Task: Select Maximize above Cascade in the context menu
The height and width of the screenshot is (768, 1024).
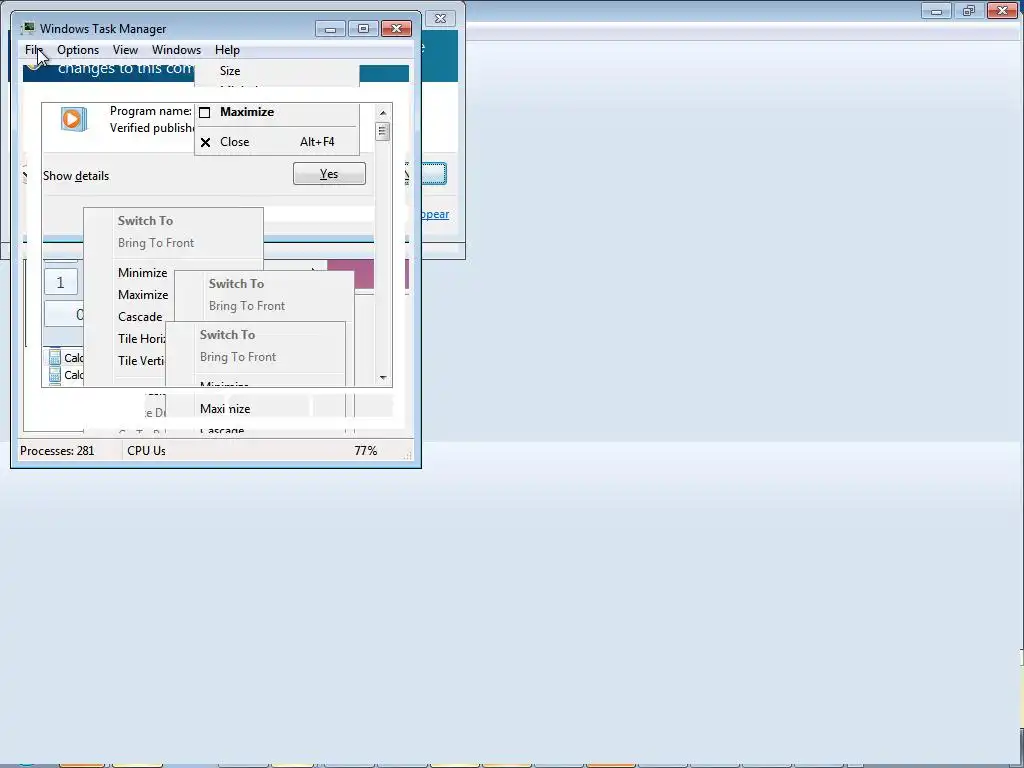Action: 143,295
